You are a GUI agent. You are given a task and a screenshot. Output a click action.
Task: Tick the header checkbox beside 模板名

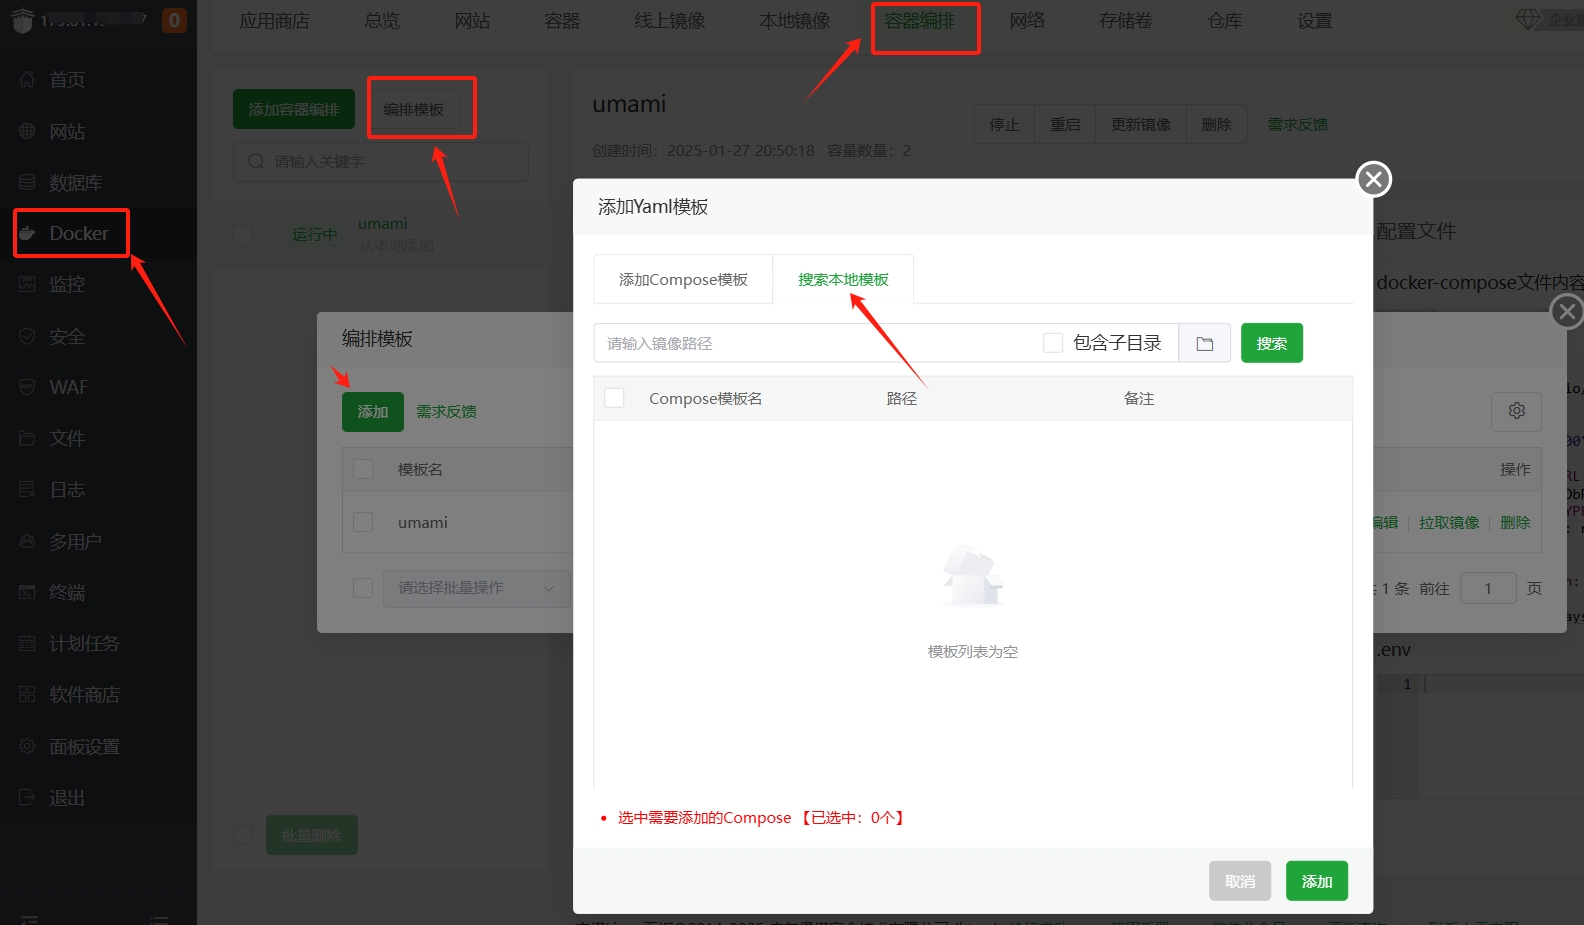point(364,469)
